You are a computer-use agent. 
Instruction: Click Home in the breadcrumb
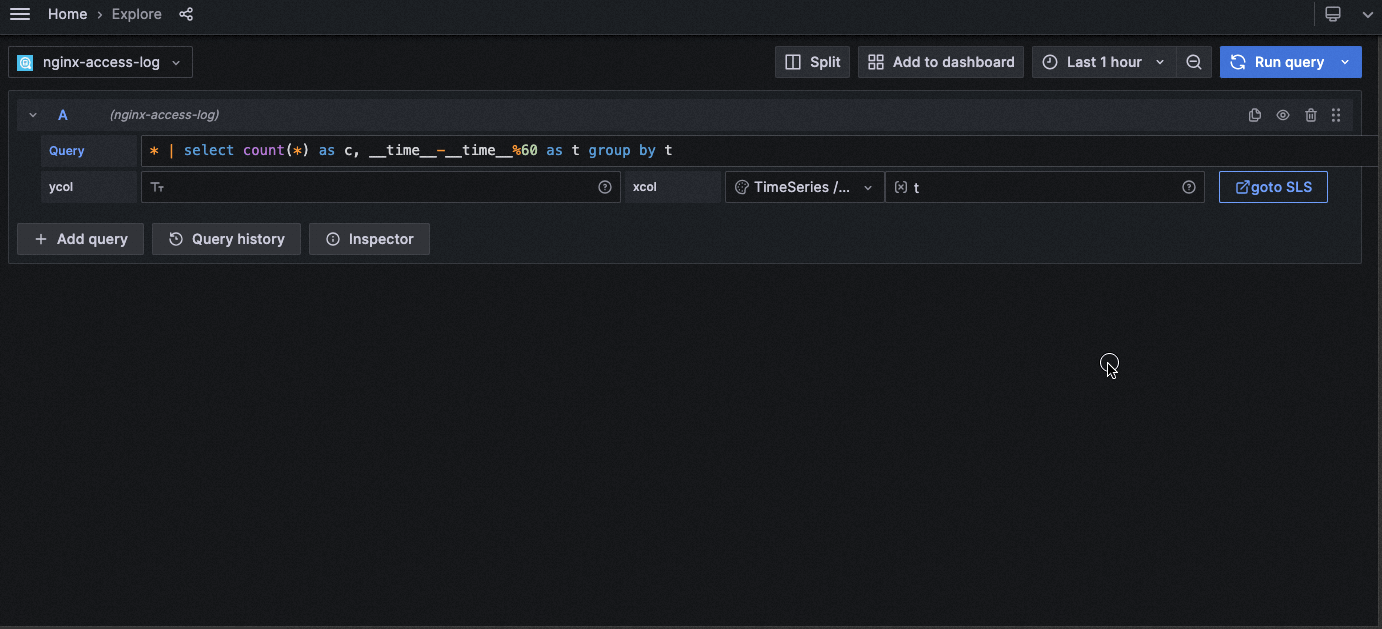click(x=67, y=14)
